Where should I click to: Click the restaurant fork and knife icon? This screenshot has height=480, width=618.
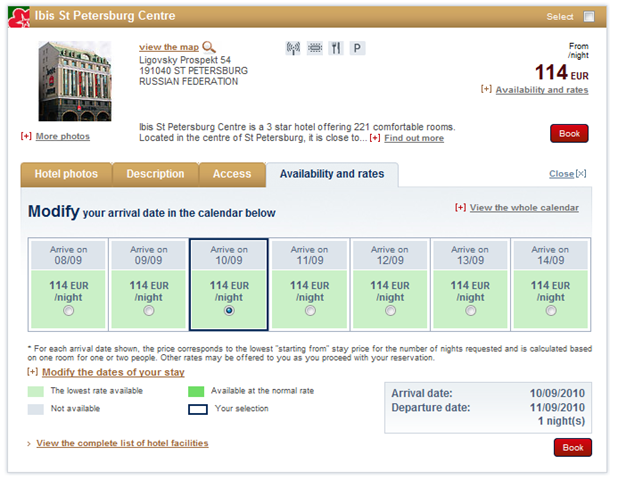pos(336,48)
